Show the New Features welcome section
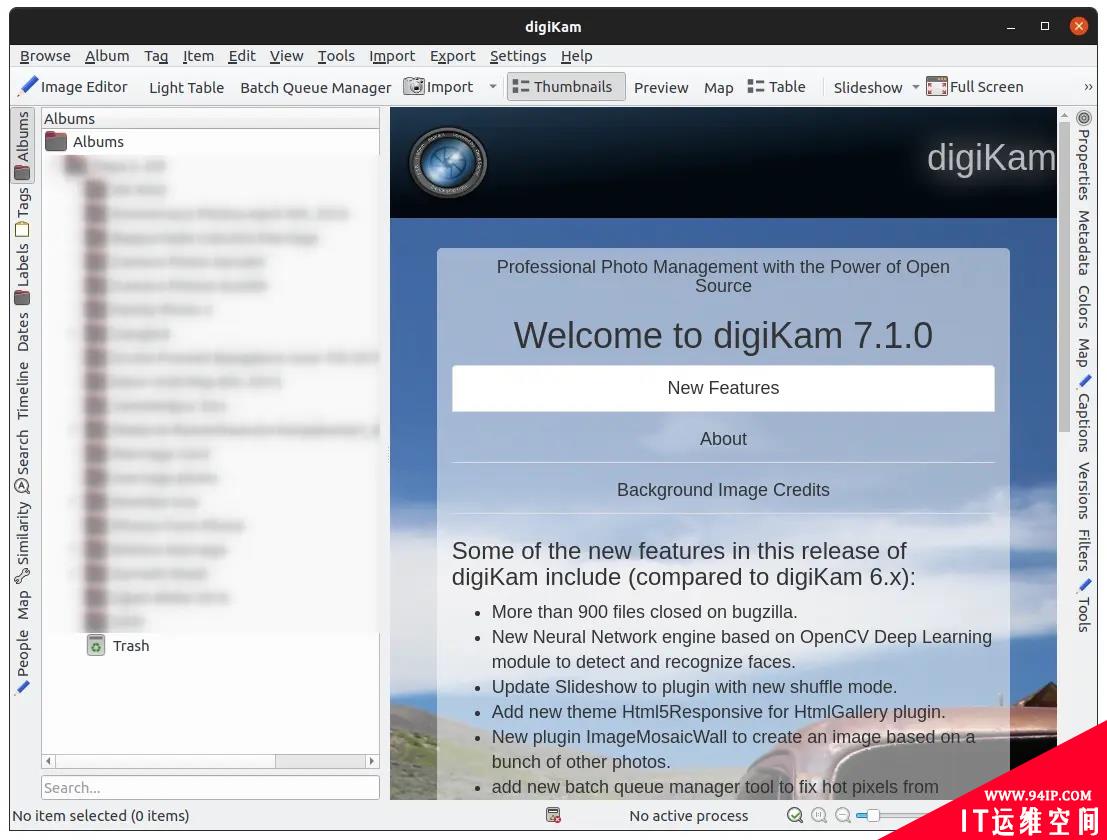 click(723, 388)
